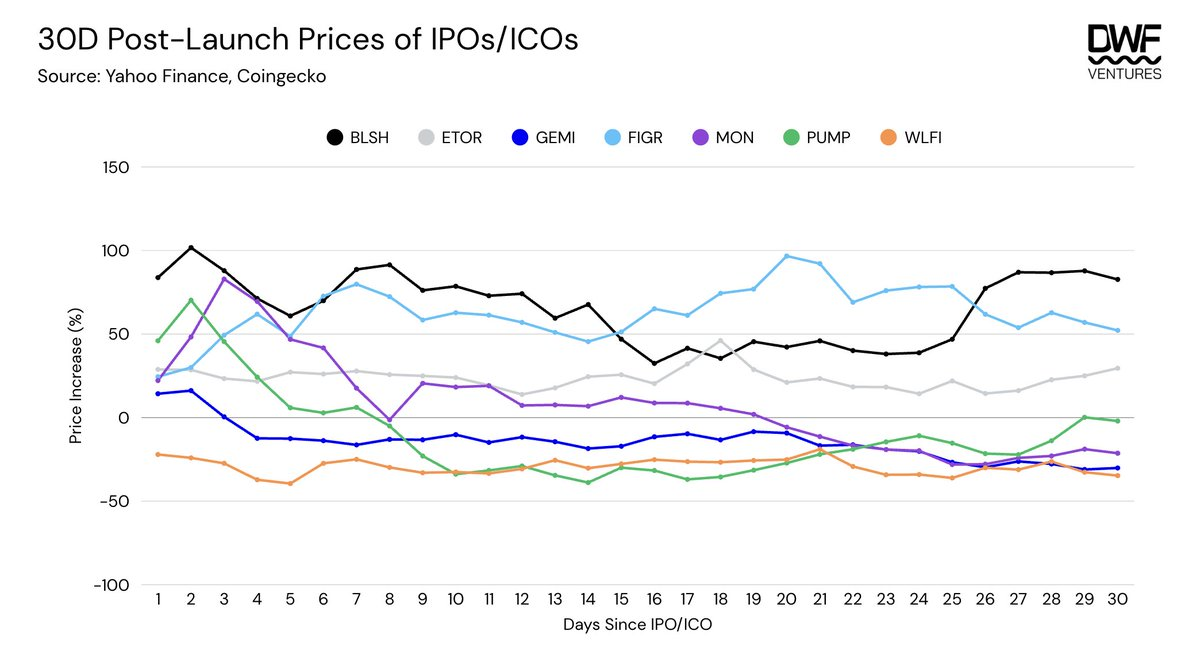
Task: Click the chart title text
Action: tap(308, 41)
